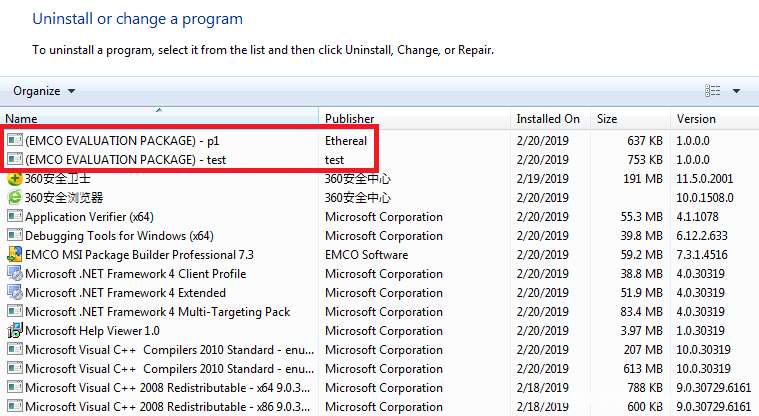Sort the list by Name column header
Viewport: 759px width, 416px height.
160,119
